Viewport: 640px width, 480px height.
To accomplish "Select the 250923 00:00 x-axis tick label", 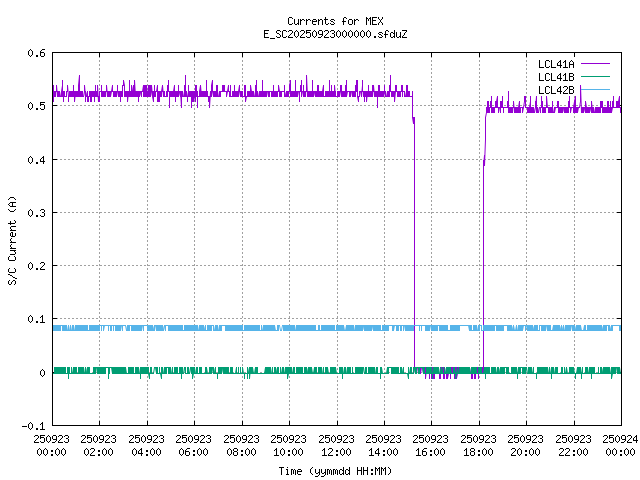I will (x=52, y=445).
